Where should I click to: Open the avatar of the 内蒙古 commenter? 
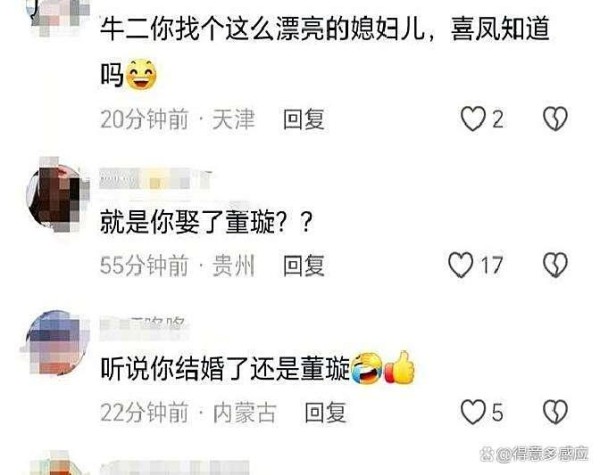[x=57, y=343]
